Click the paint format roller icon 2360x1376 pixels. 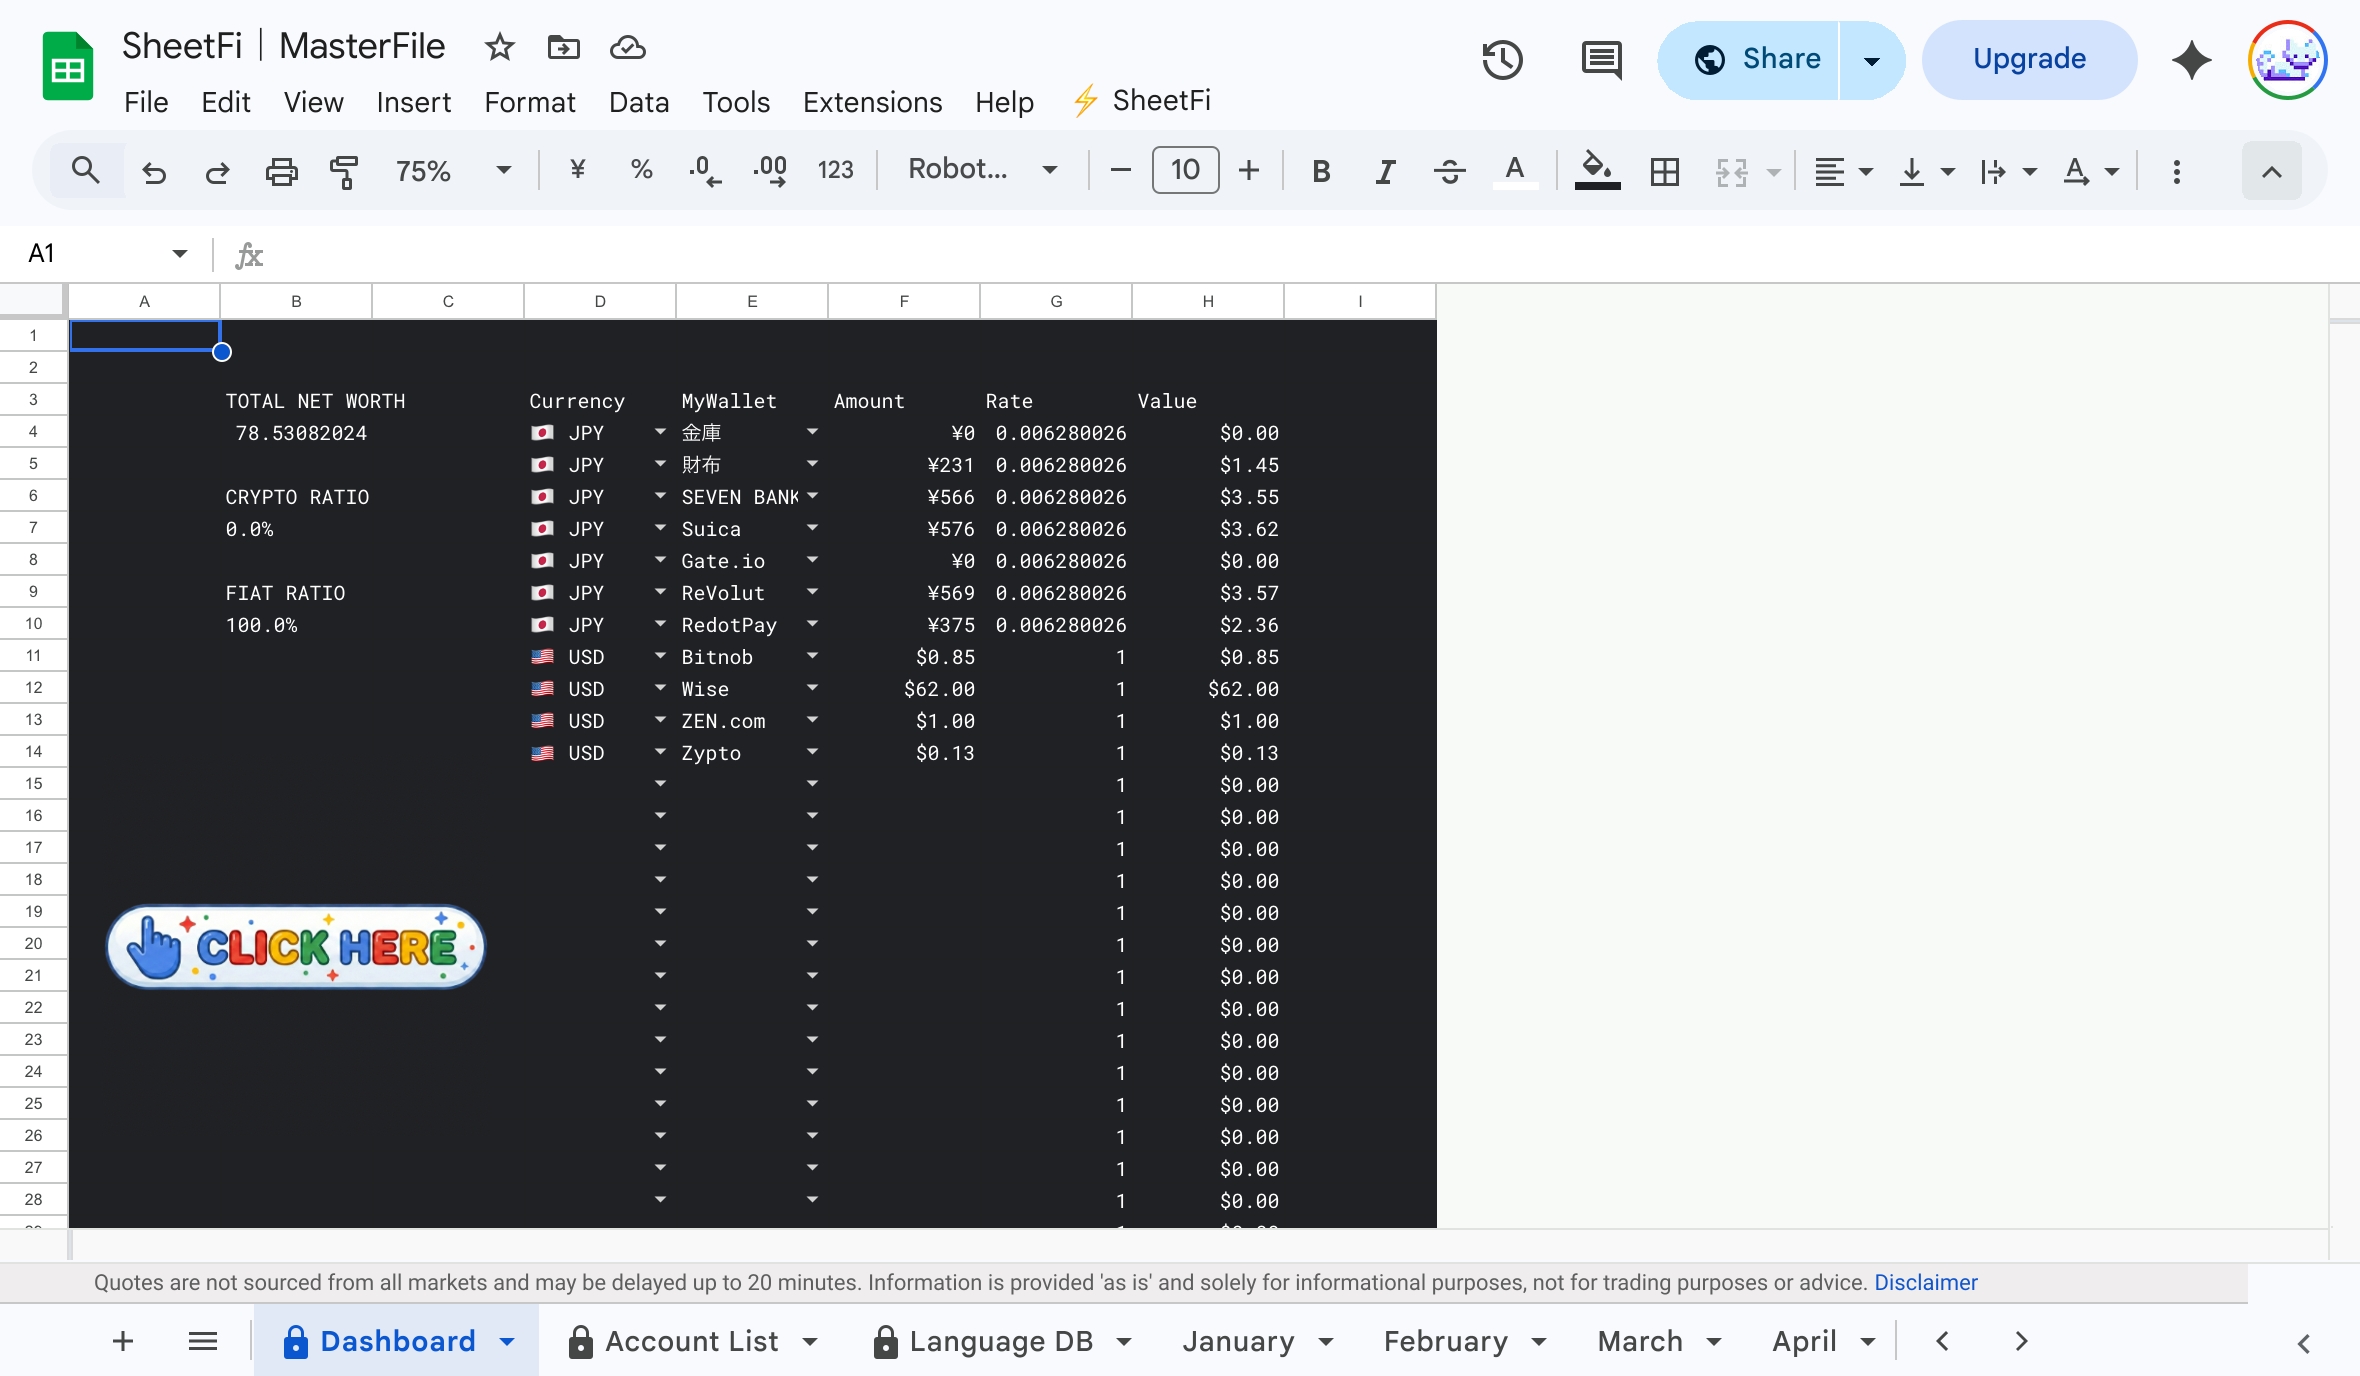[x=344, y=171]
